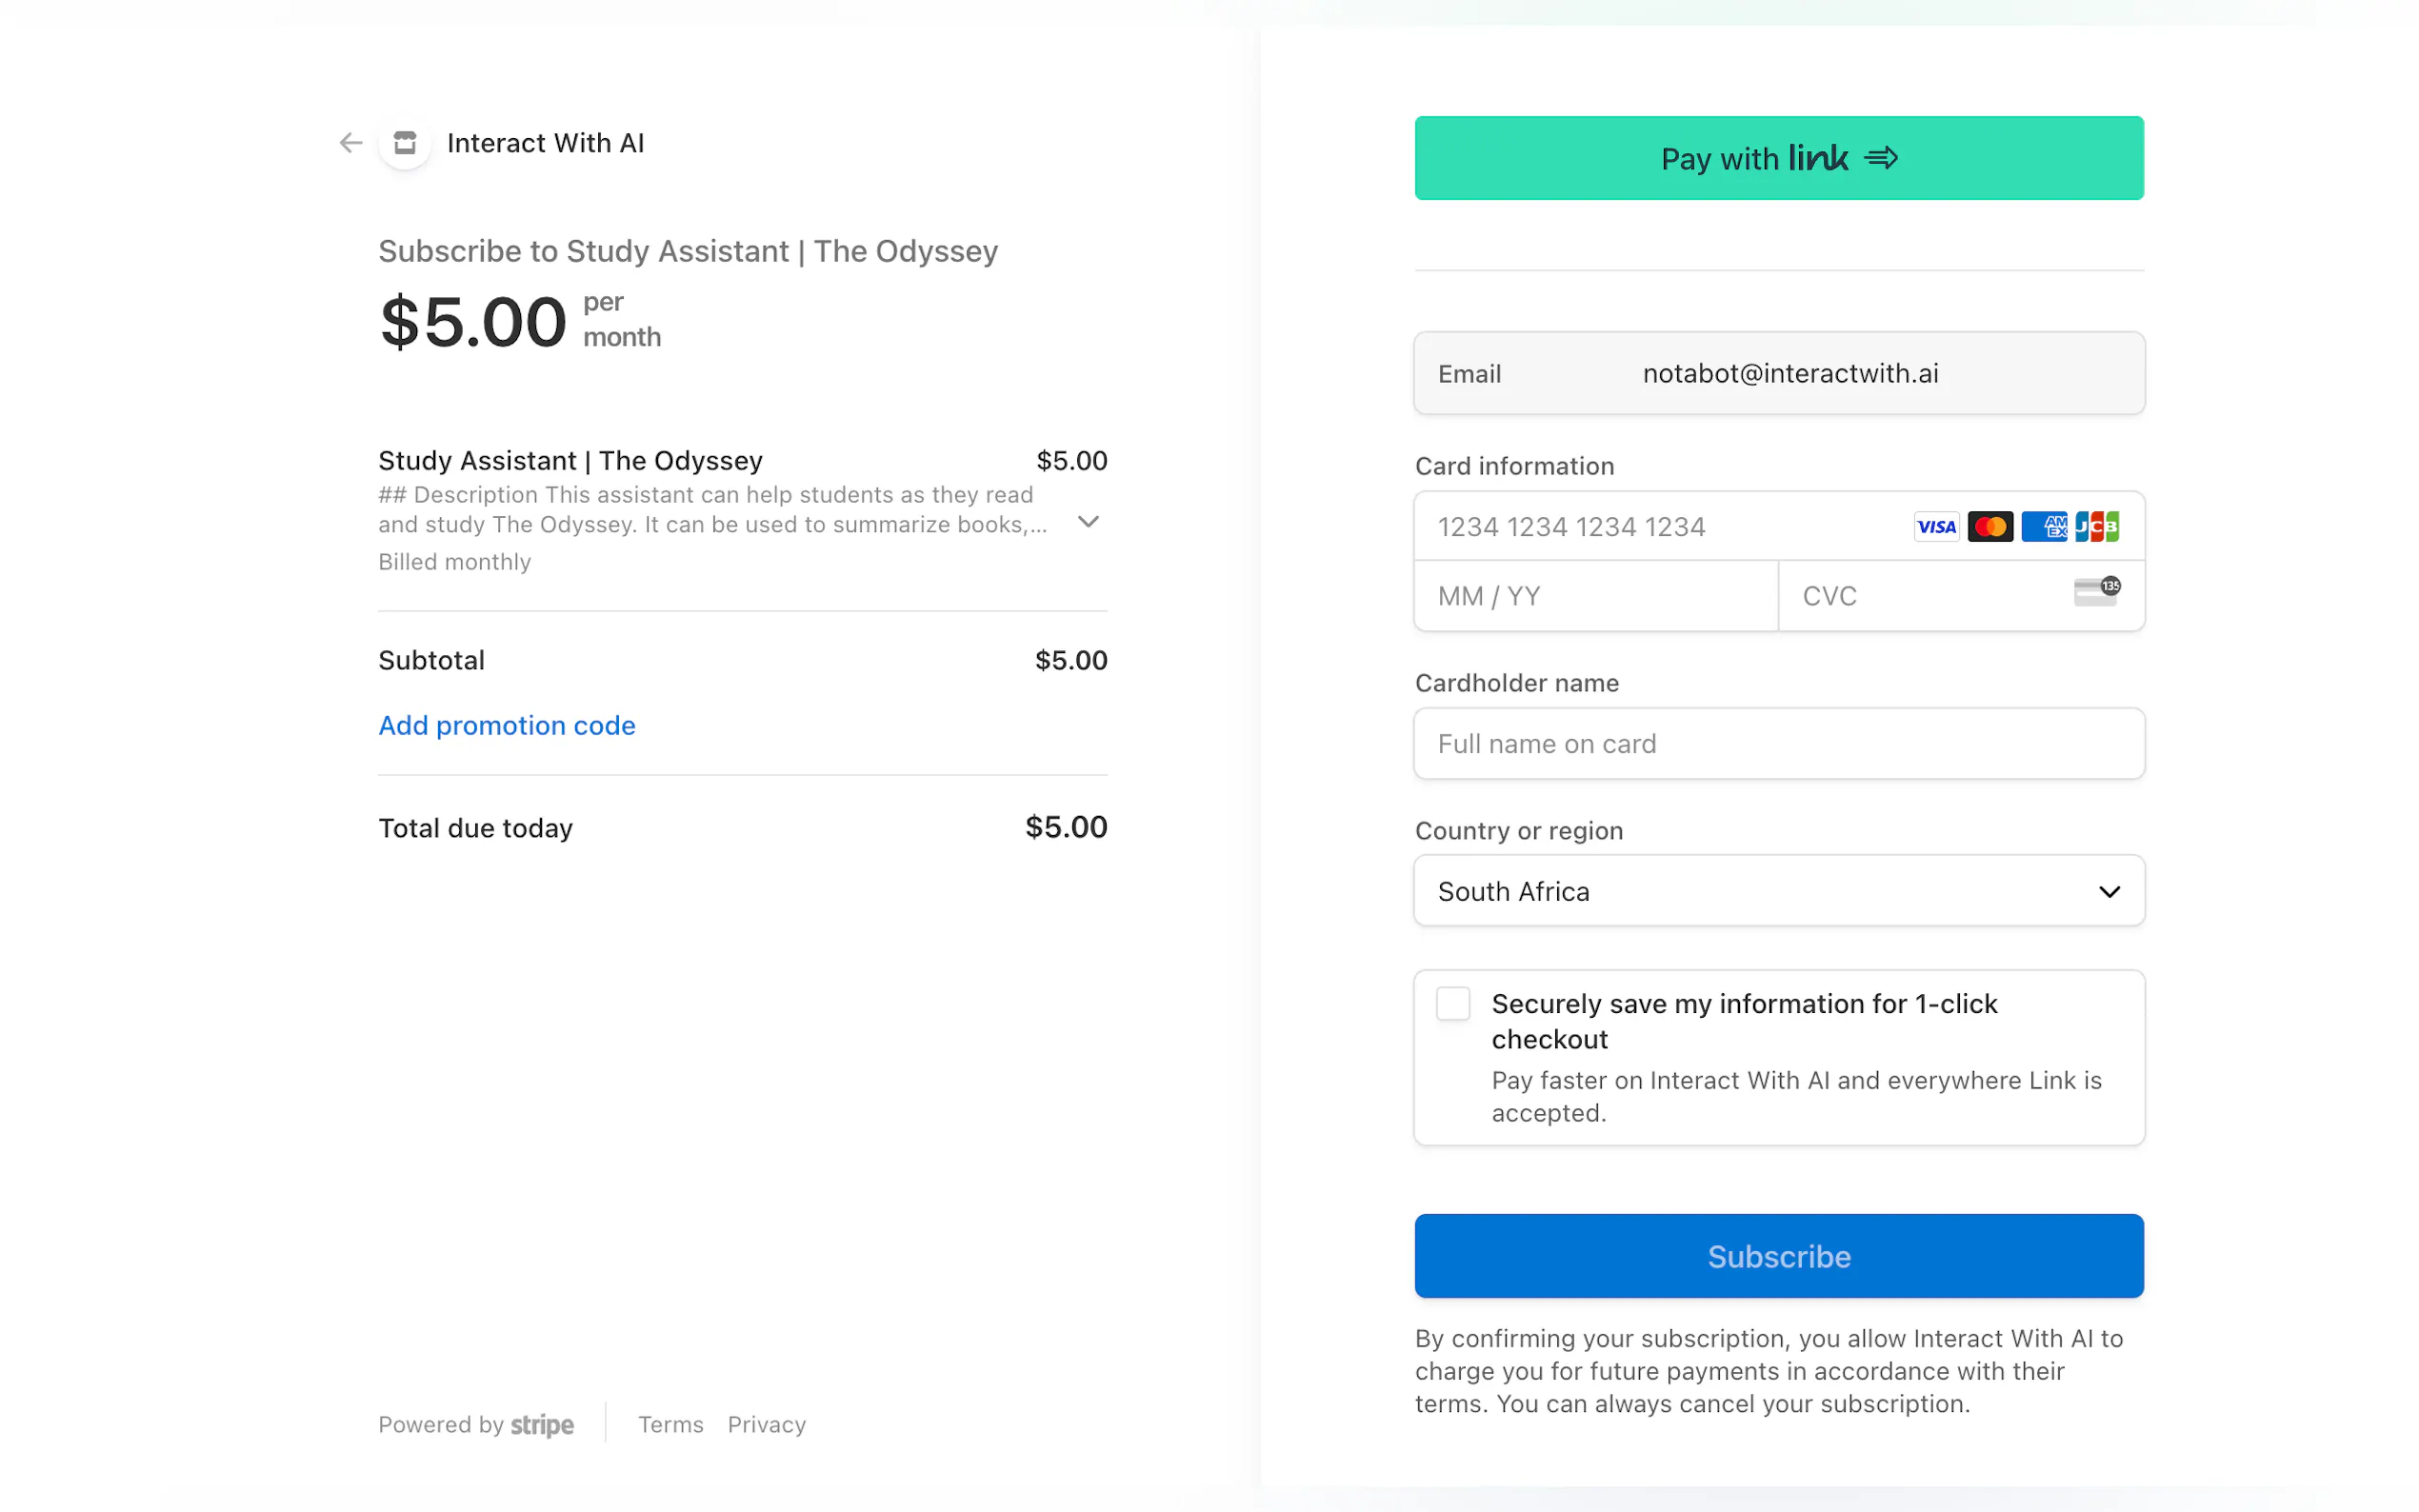
Task: Expand the product description chevron
Action: (x=1088, y=522)
